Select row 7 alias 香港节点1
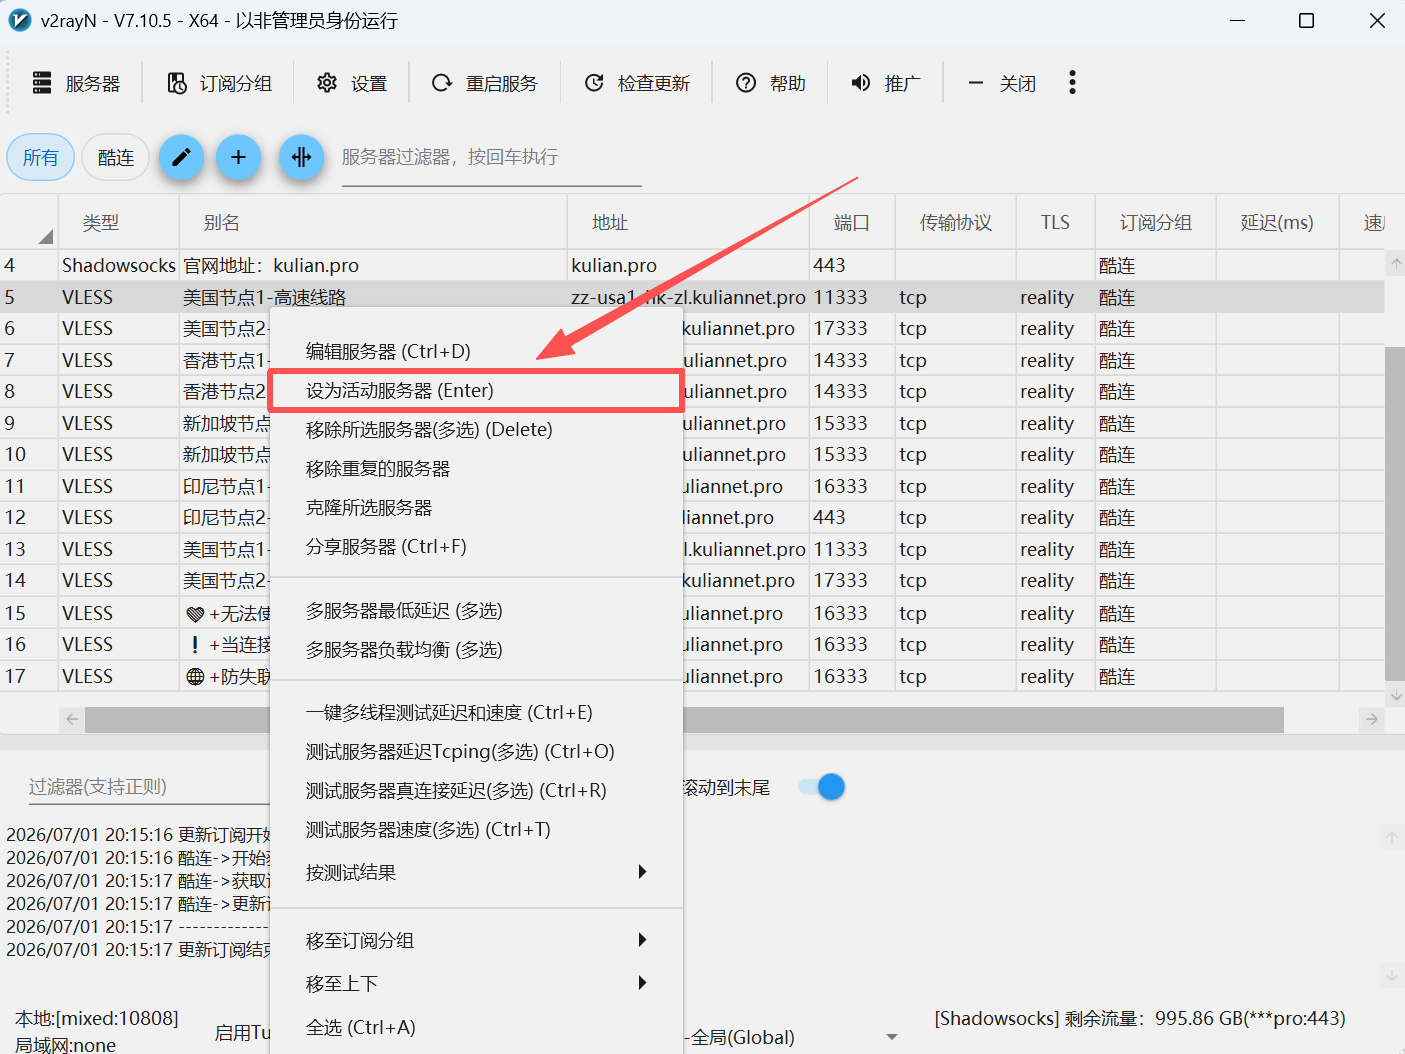 pyautogui.click(x=225, y=360)
